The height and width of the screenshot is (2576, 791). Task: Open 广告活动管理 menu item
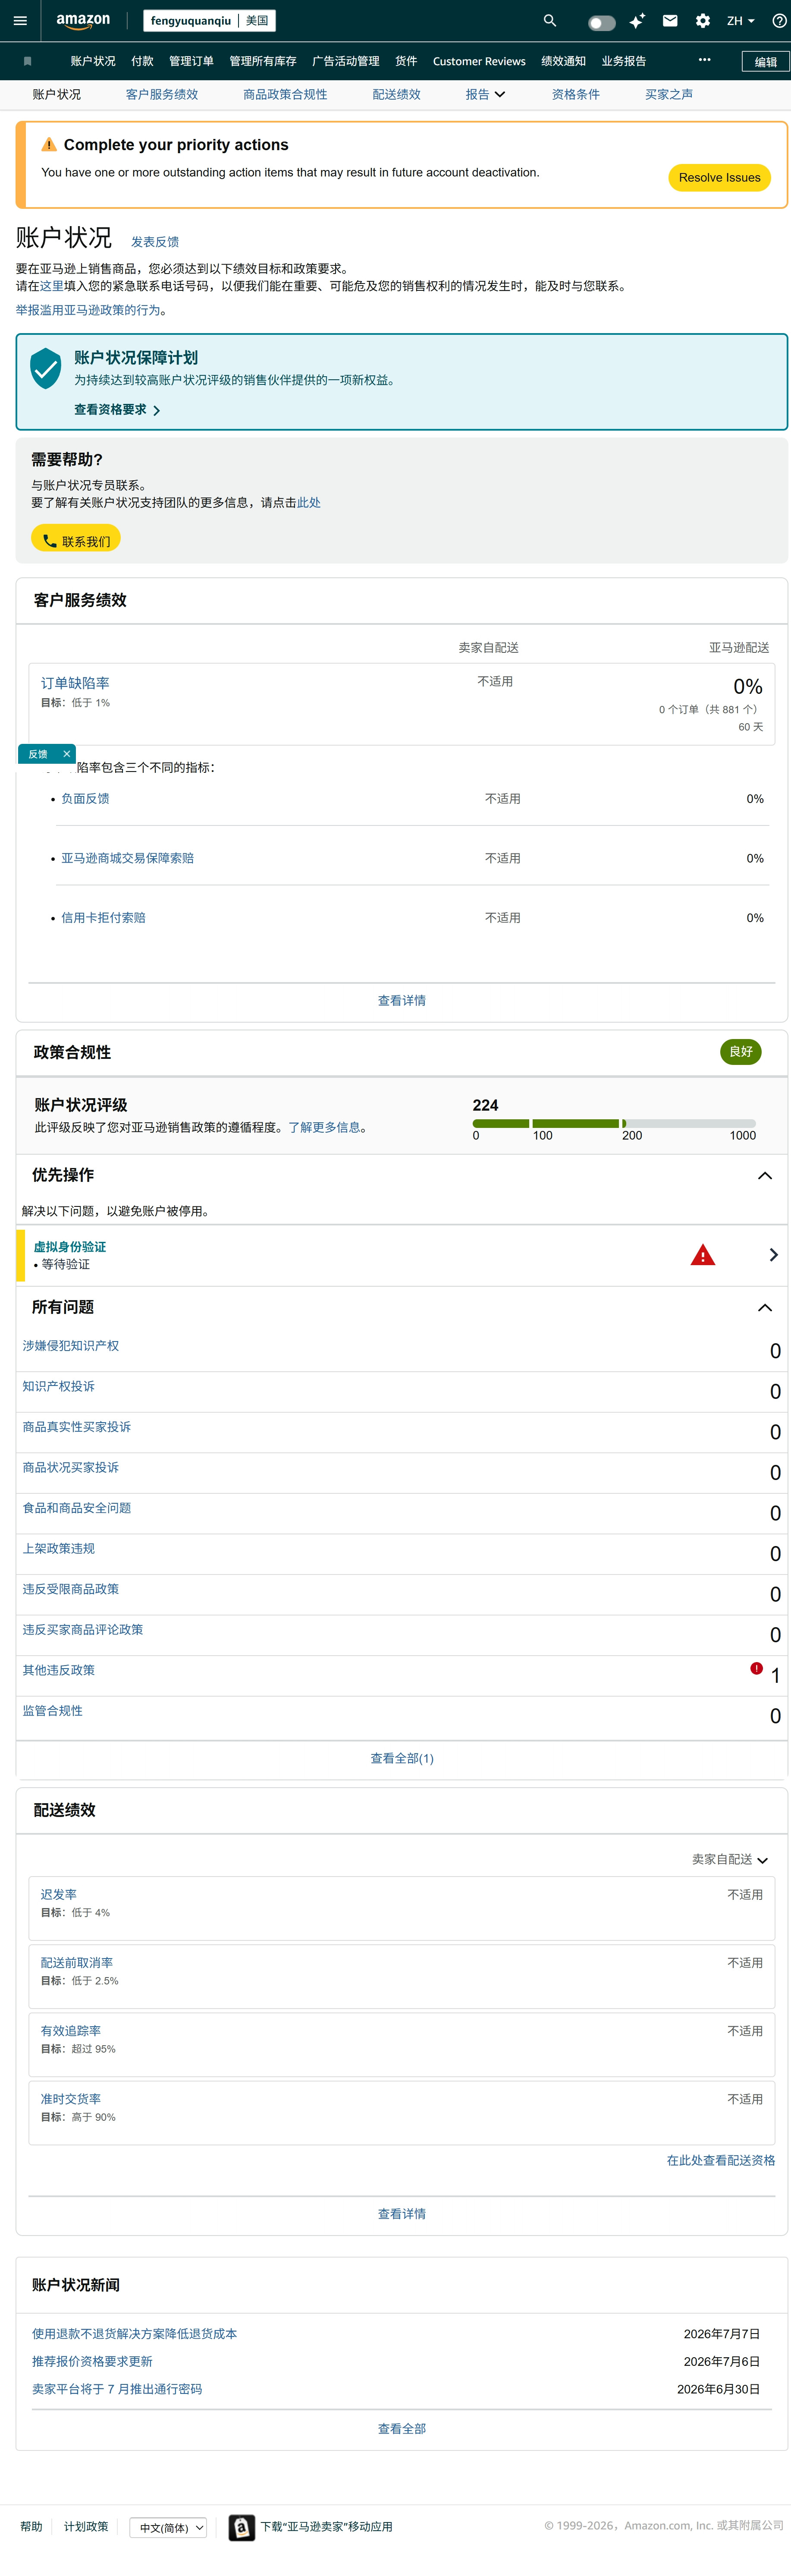tap(346, 61)
